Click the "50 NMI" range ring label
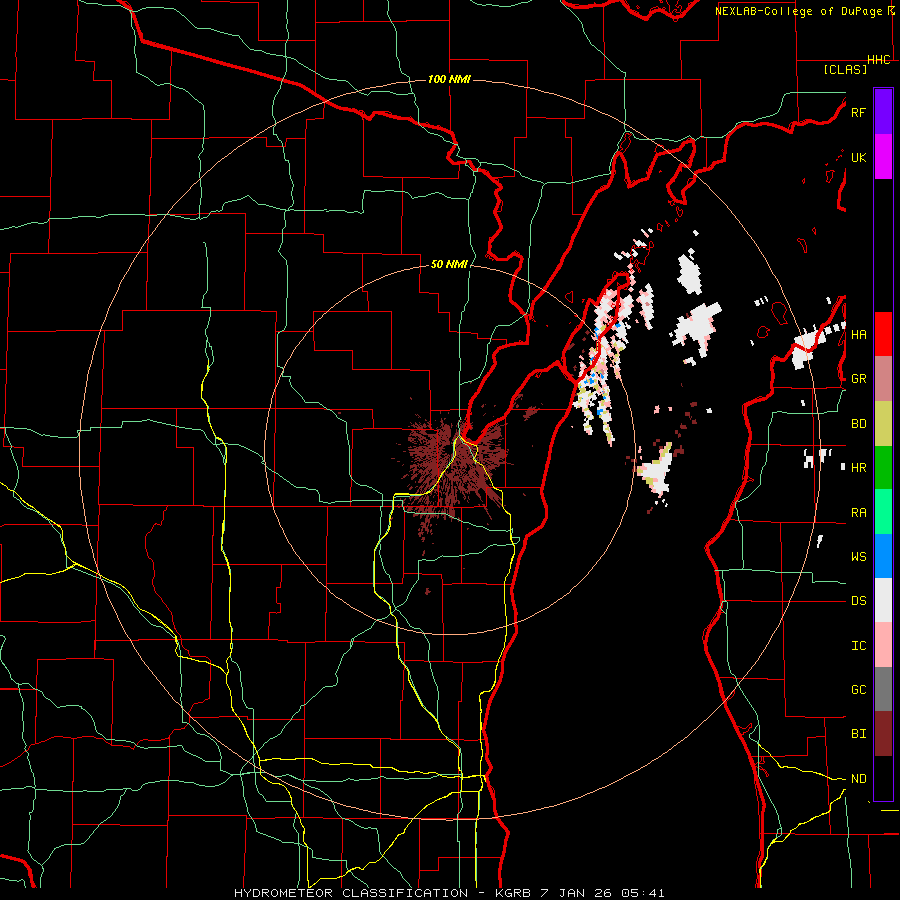This screenshot has height=900, width=900. pyautogui.click(x=449, y=264)
